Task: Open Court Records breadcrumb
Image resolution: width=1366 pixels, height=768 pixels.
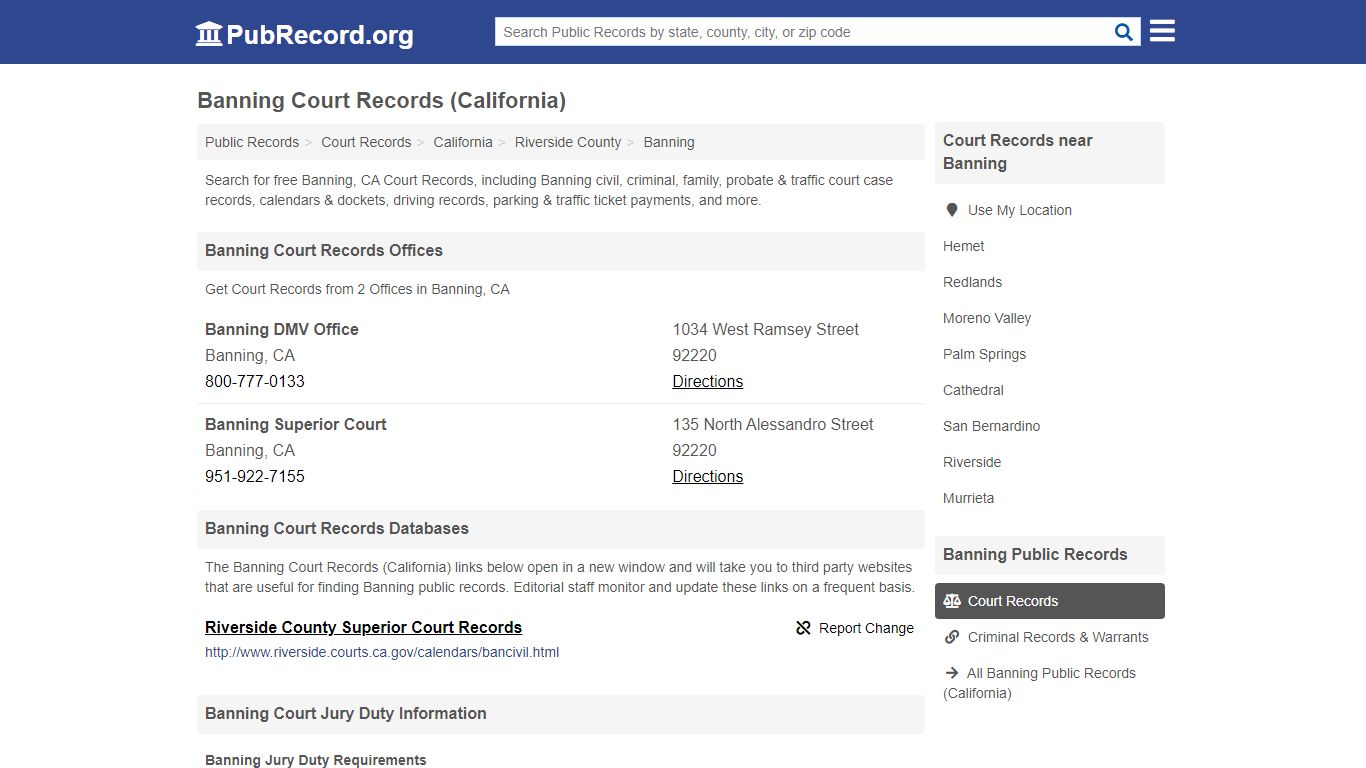Action: click(x=366, y=142)
